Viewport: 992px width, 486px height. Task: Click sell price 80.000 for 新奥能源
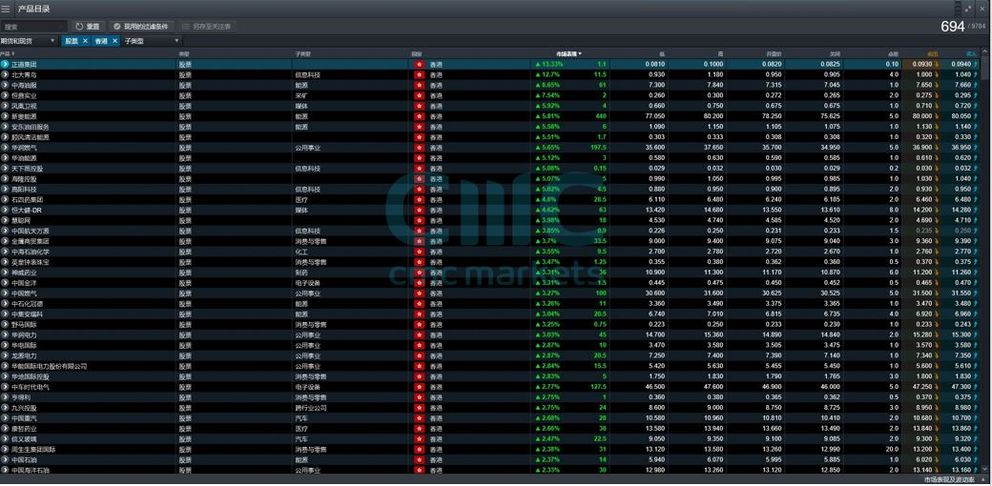(922, 116)
